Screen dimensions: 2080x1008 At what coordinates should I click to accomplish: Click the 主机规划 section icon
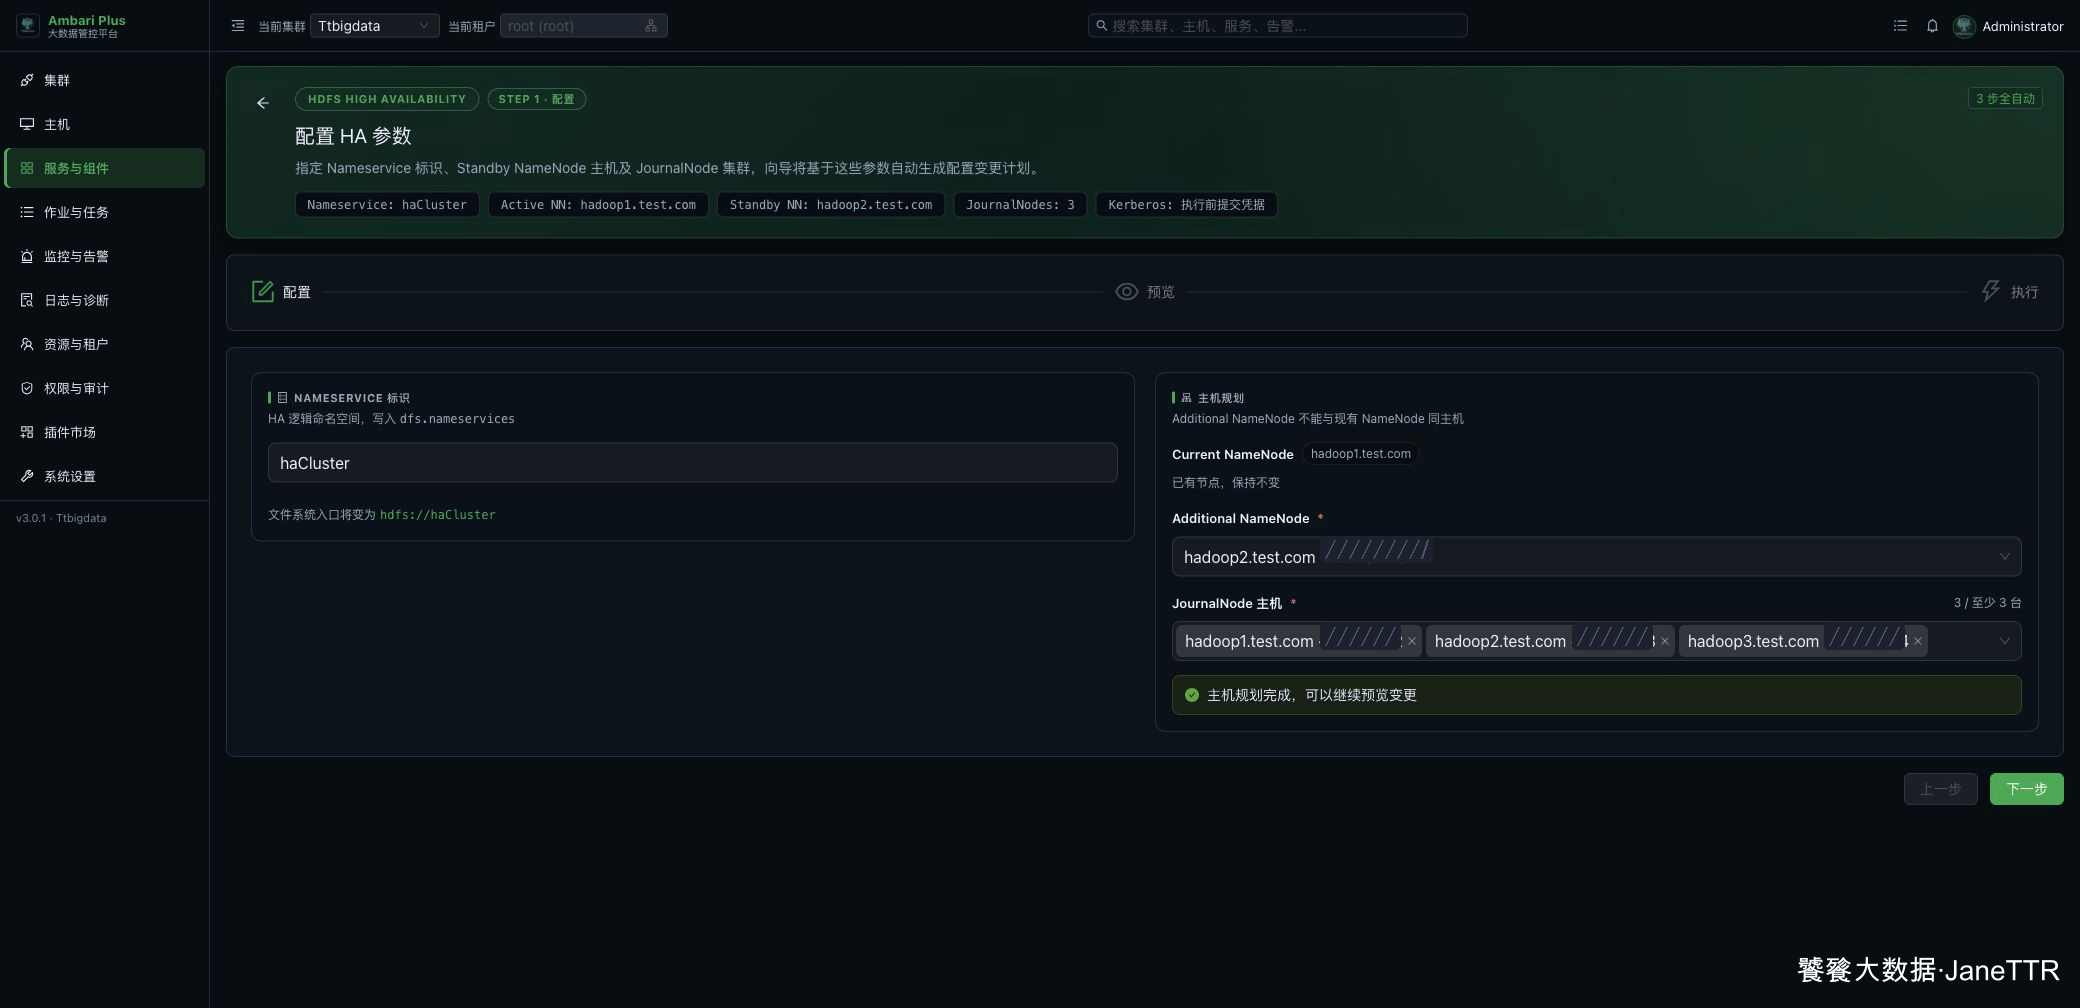[x=1186, y=398]
